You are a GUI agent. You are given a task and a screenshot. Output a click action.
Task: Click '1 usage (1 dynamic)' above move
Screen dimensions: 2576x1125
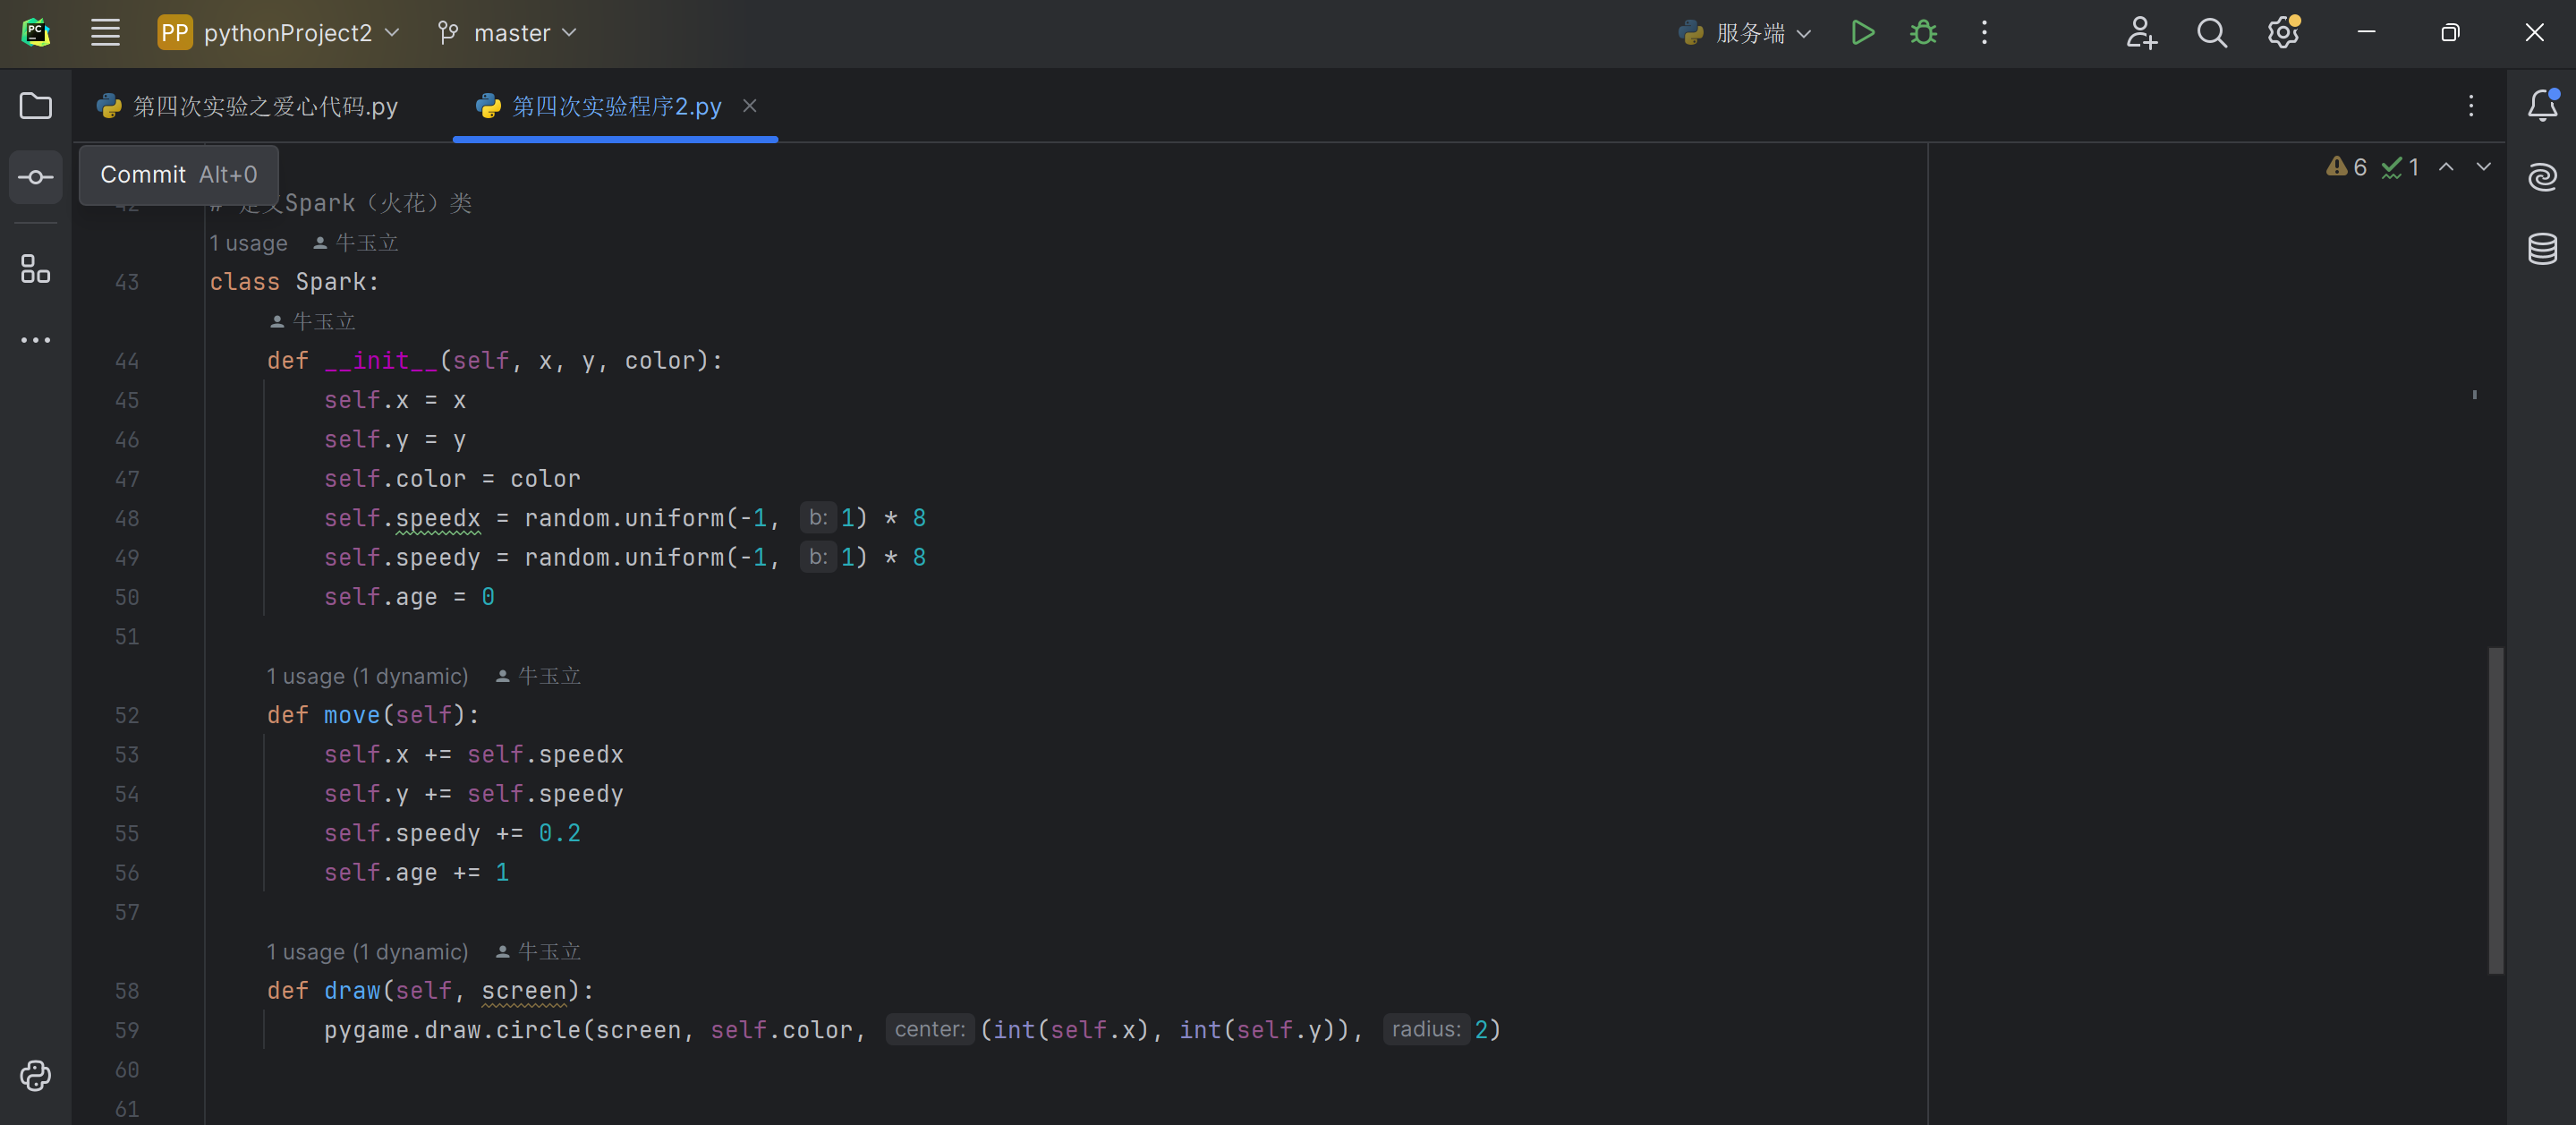367,676
